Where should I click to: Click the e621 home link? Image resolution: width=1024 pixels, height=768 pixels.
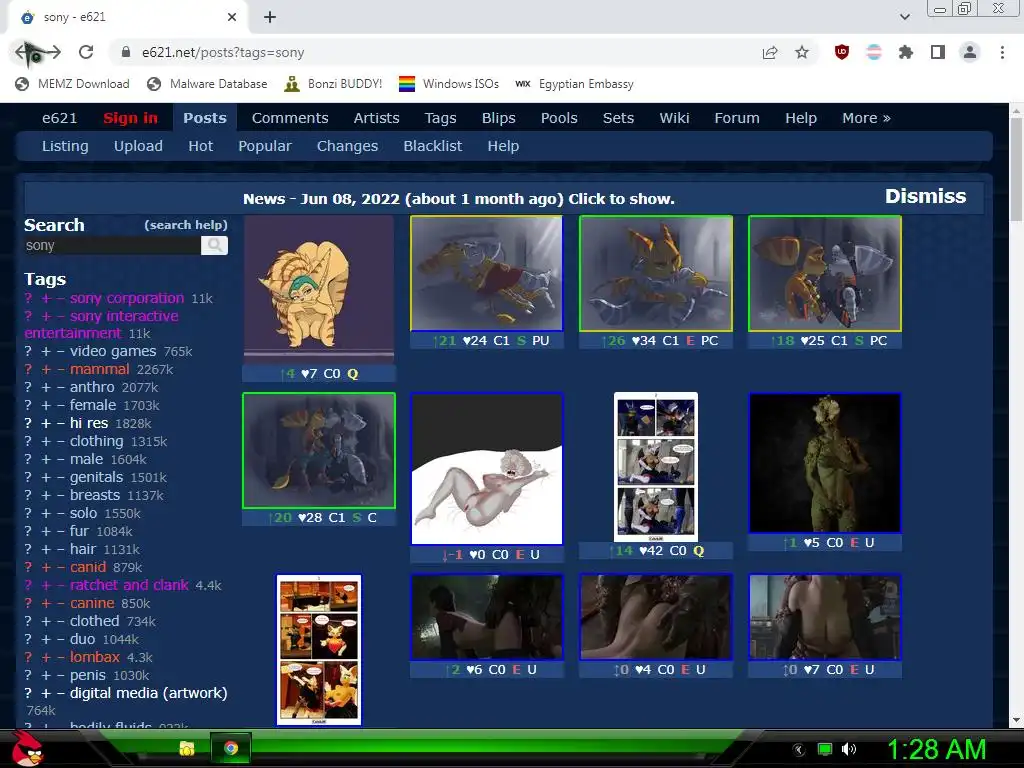click(x=59, y=118)
